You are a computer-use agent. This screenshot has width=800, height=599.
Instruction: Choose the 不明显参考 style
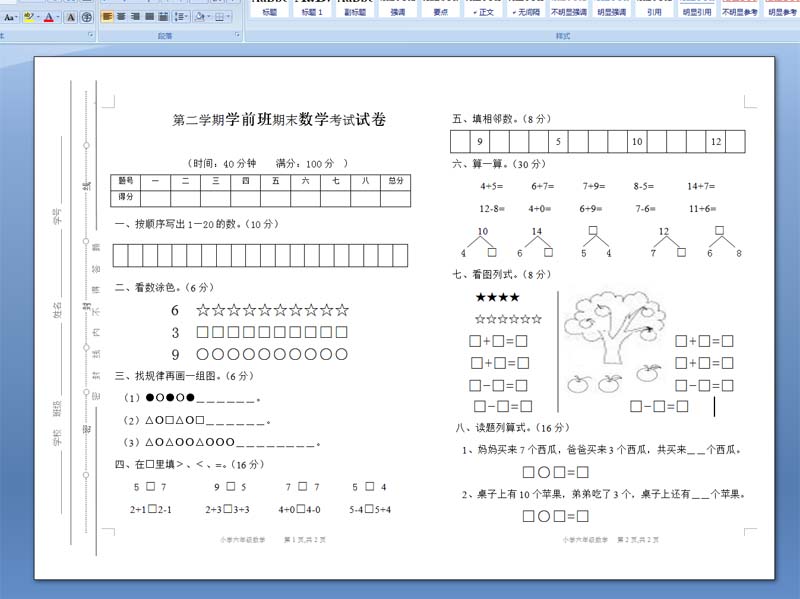pos(740,11)
